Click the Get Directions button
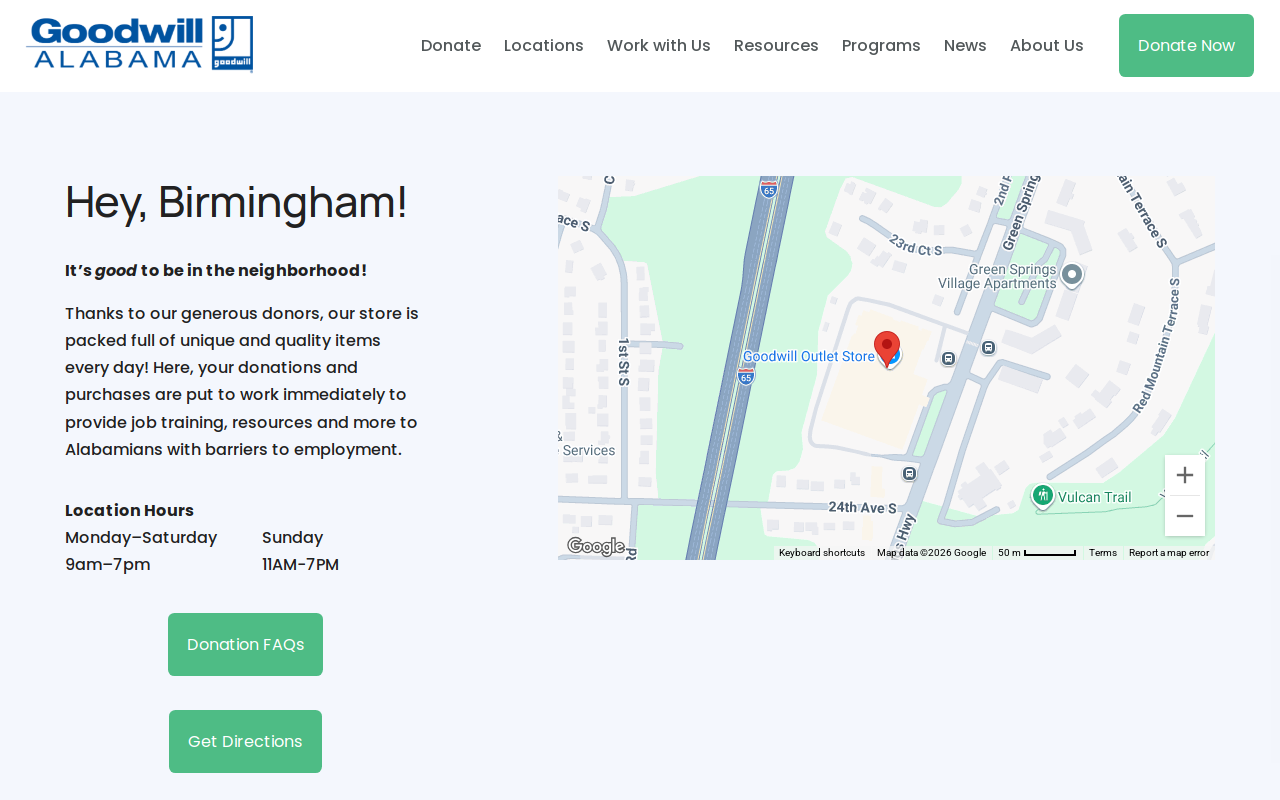This screenshot has height=800, width=1280. click(x=245, y=741)
